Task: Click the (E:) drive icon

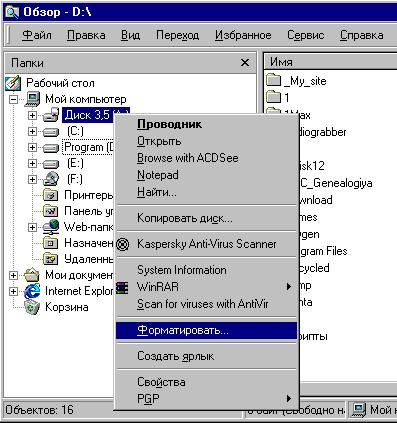Action: click(x=51, y=164)
